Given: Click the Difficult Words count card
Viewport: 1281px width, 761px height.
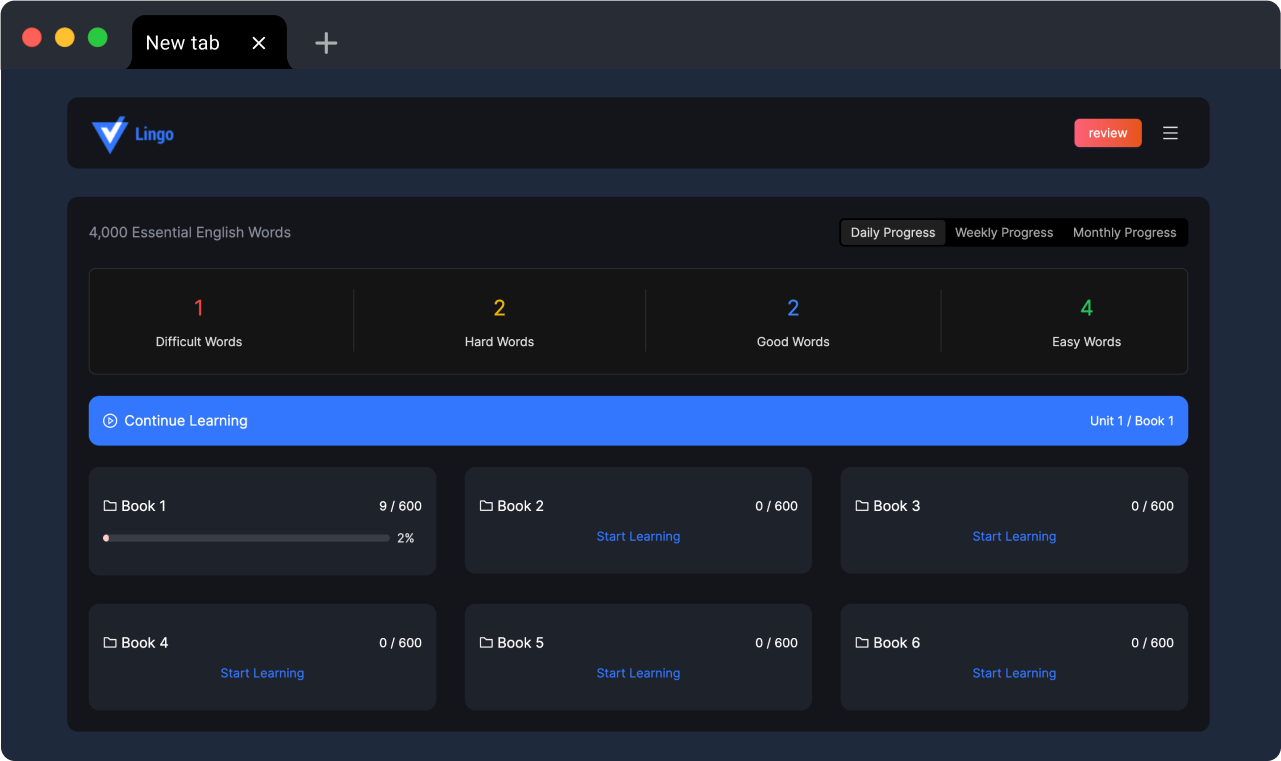Looking at the screenshot, I should pos(199,321).
